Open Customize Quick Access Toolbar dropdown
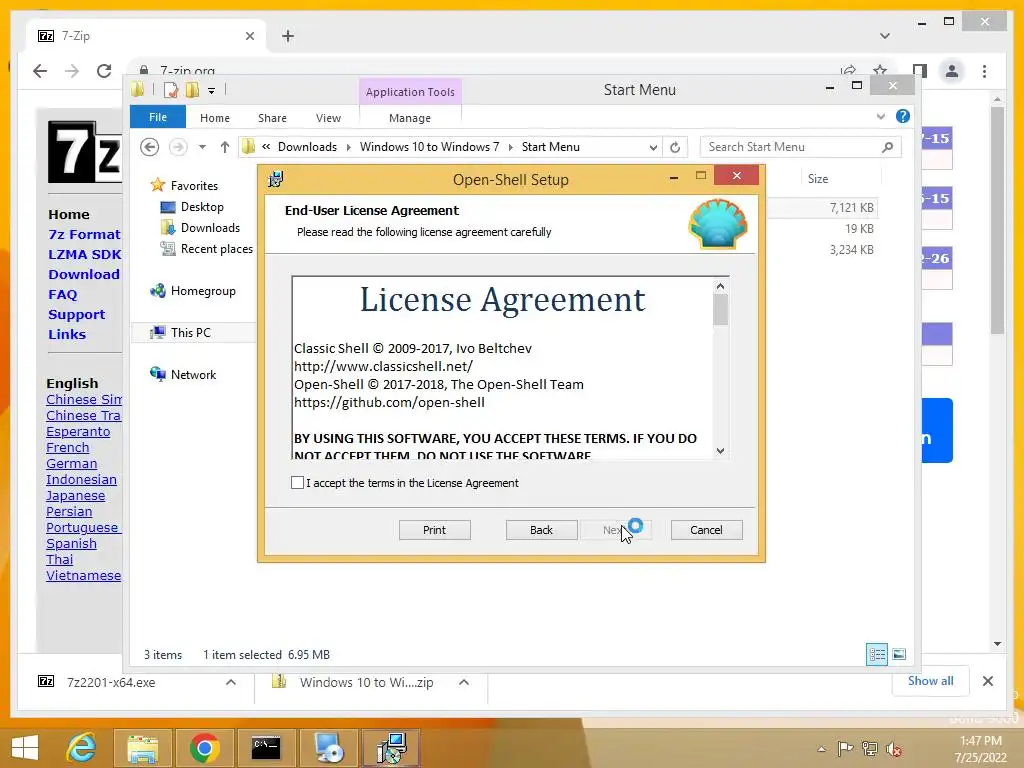The height and width of the screenshot is (768, 1024). pyautogui.click(x=212, y=90)
